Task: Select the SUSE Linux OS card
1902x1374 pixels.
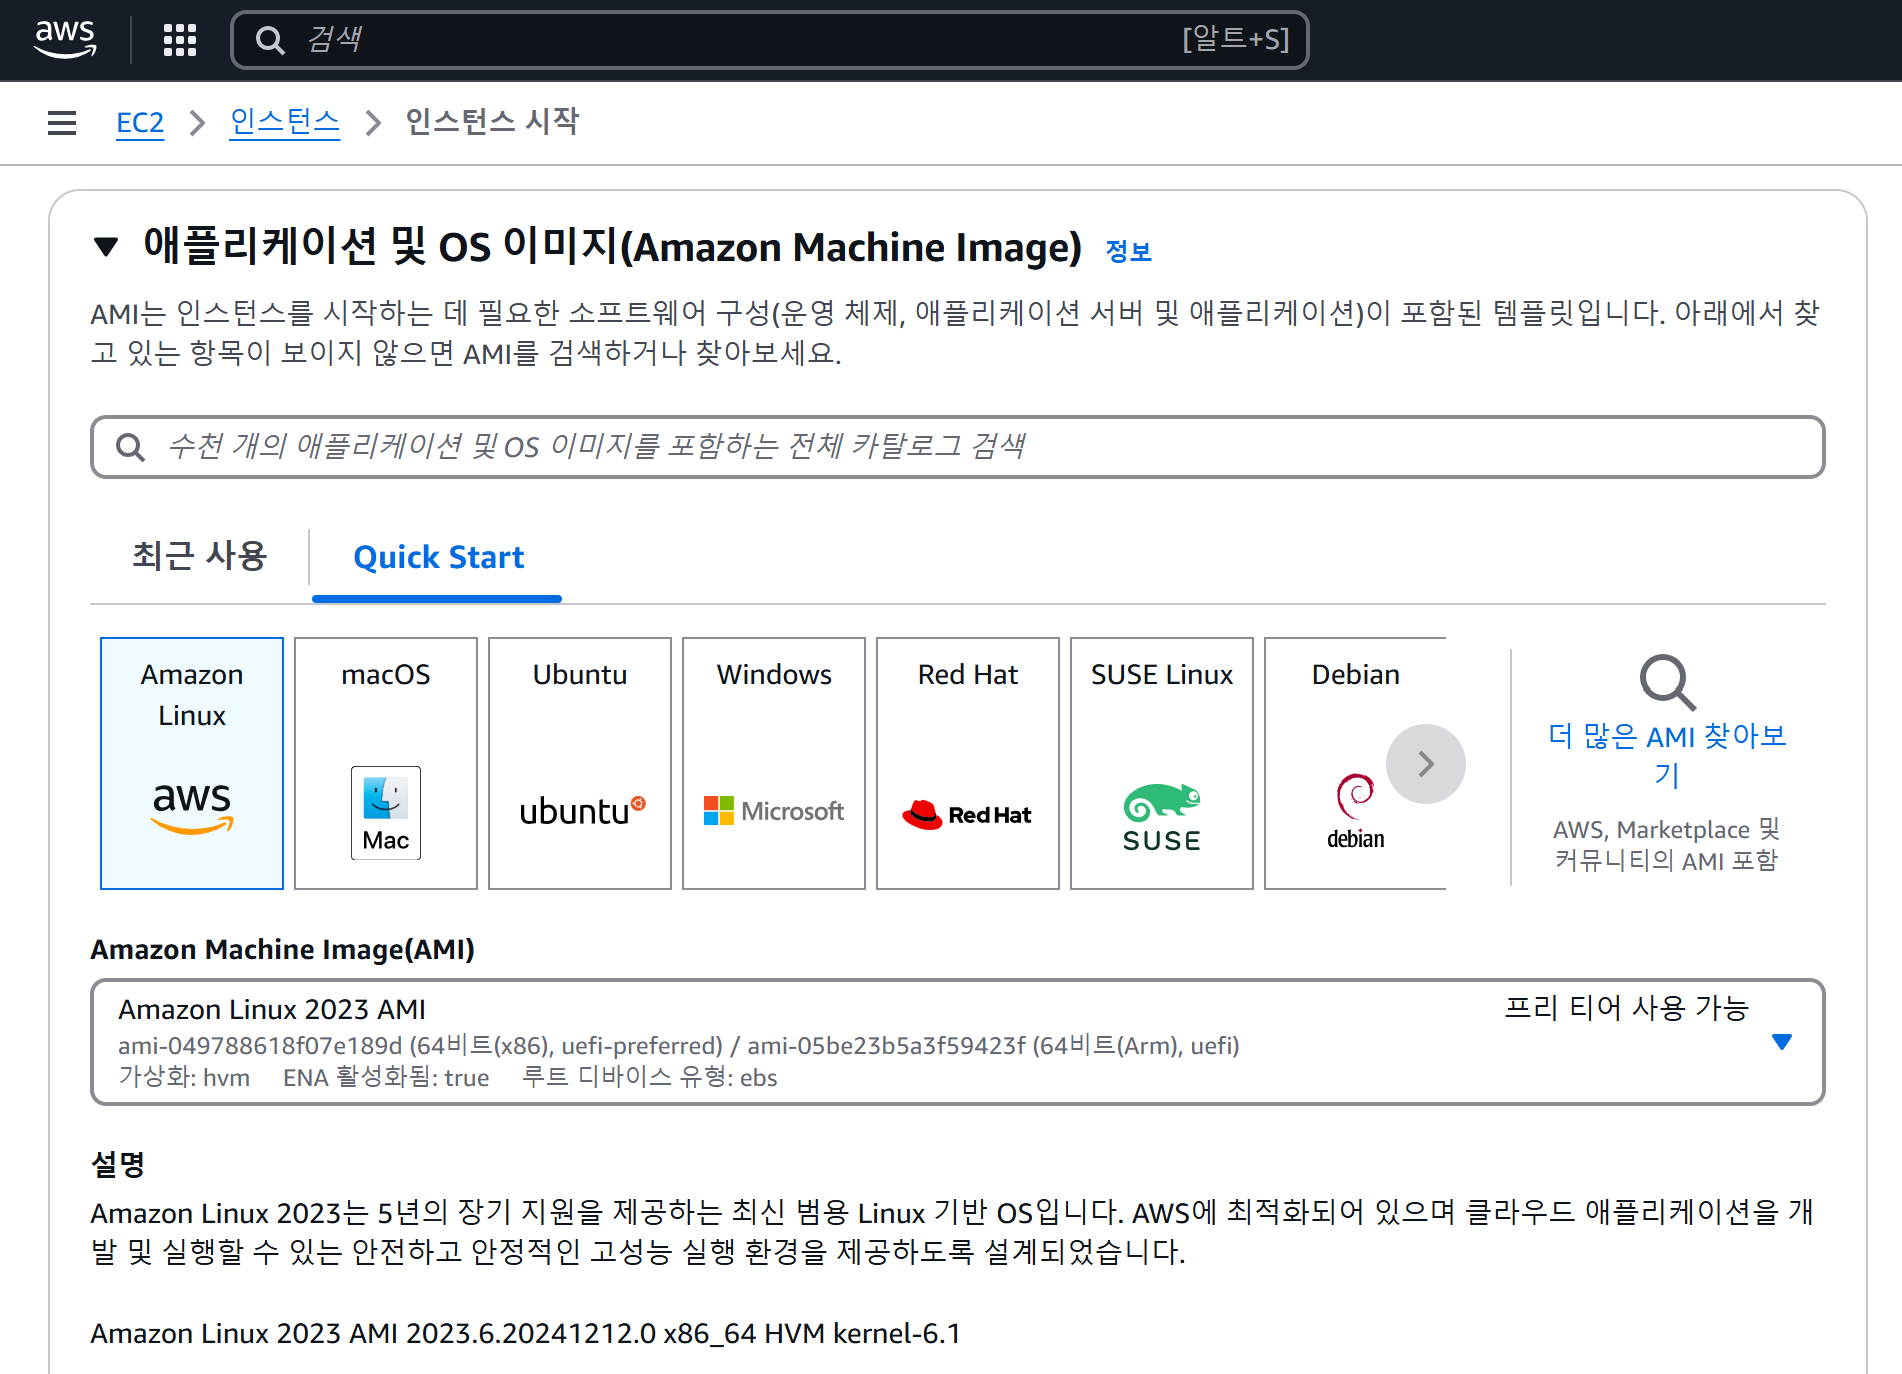Action: coord(1162,763)
